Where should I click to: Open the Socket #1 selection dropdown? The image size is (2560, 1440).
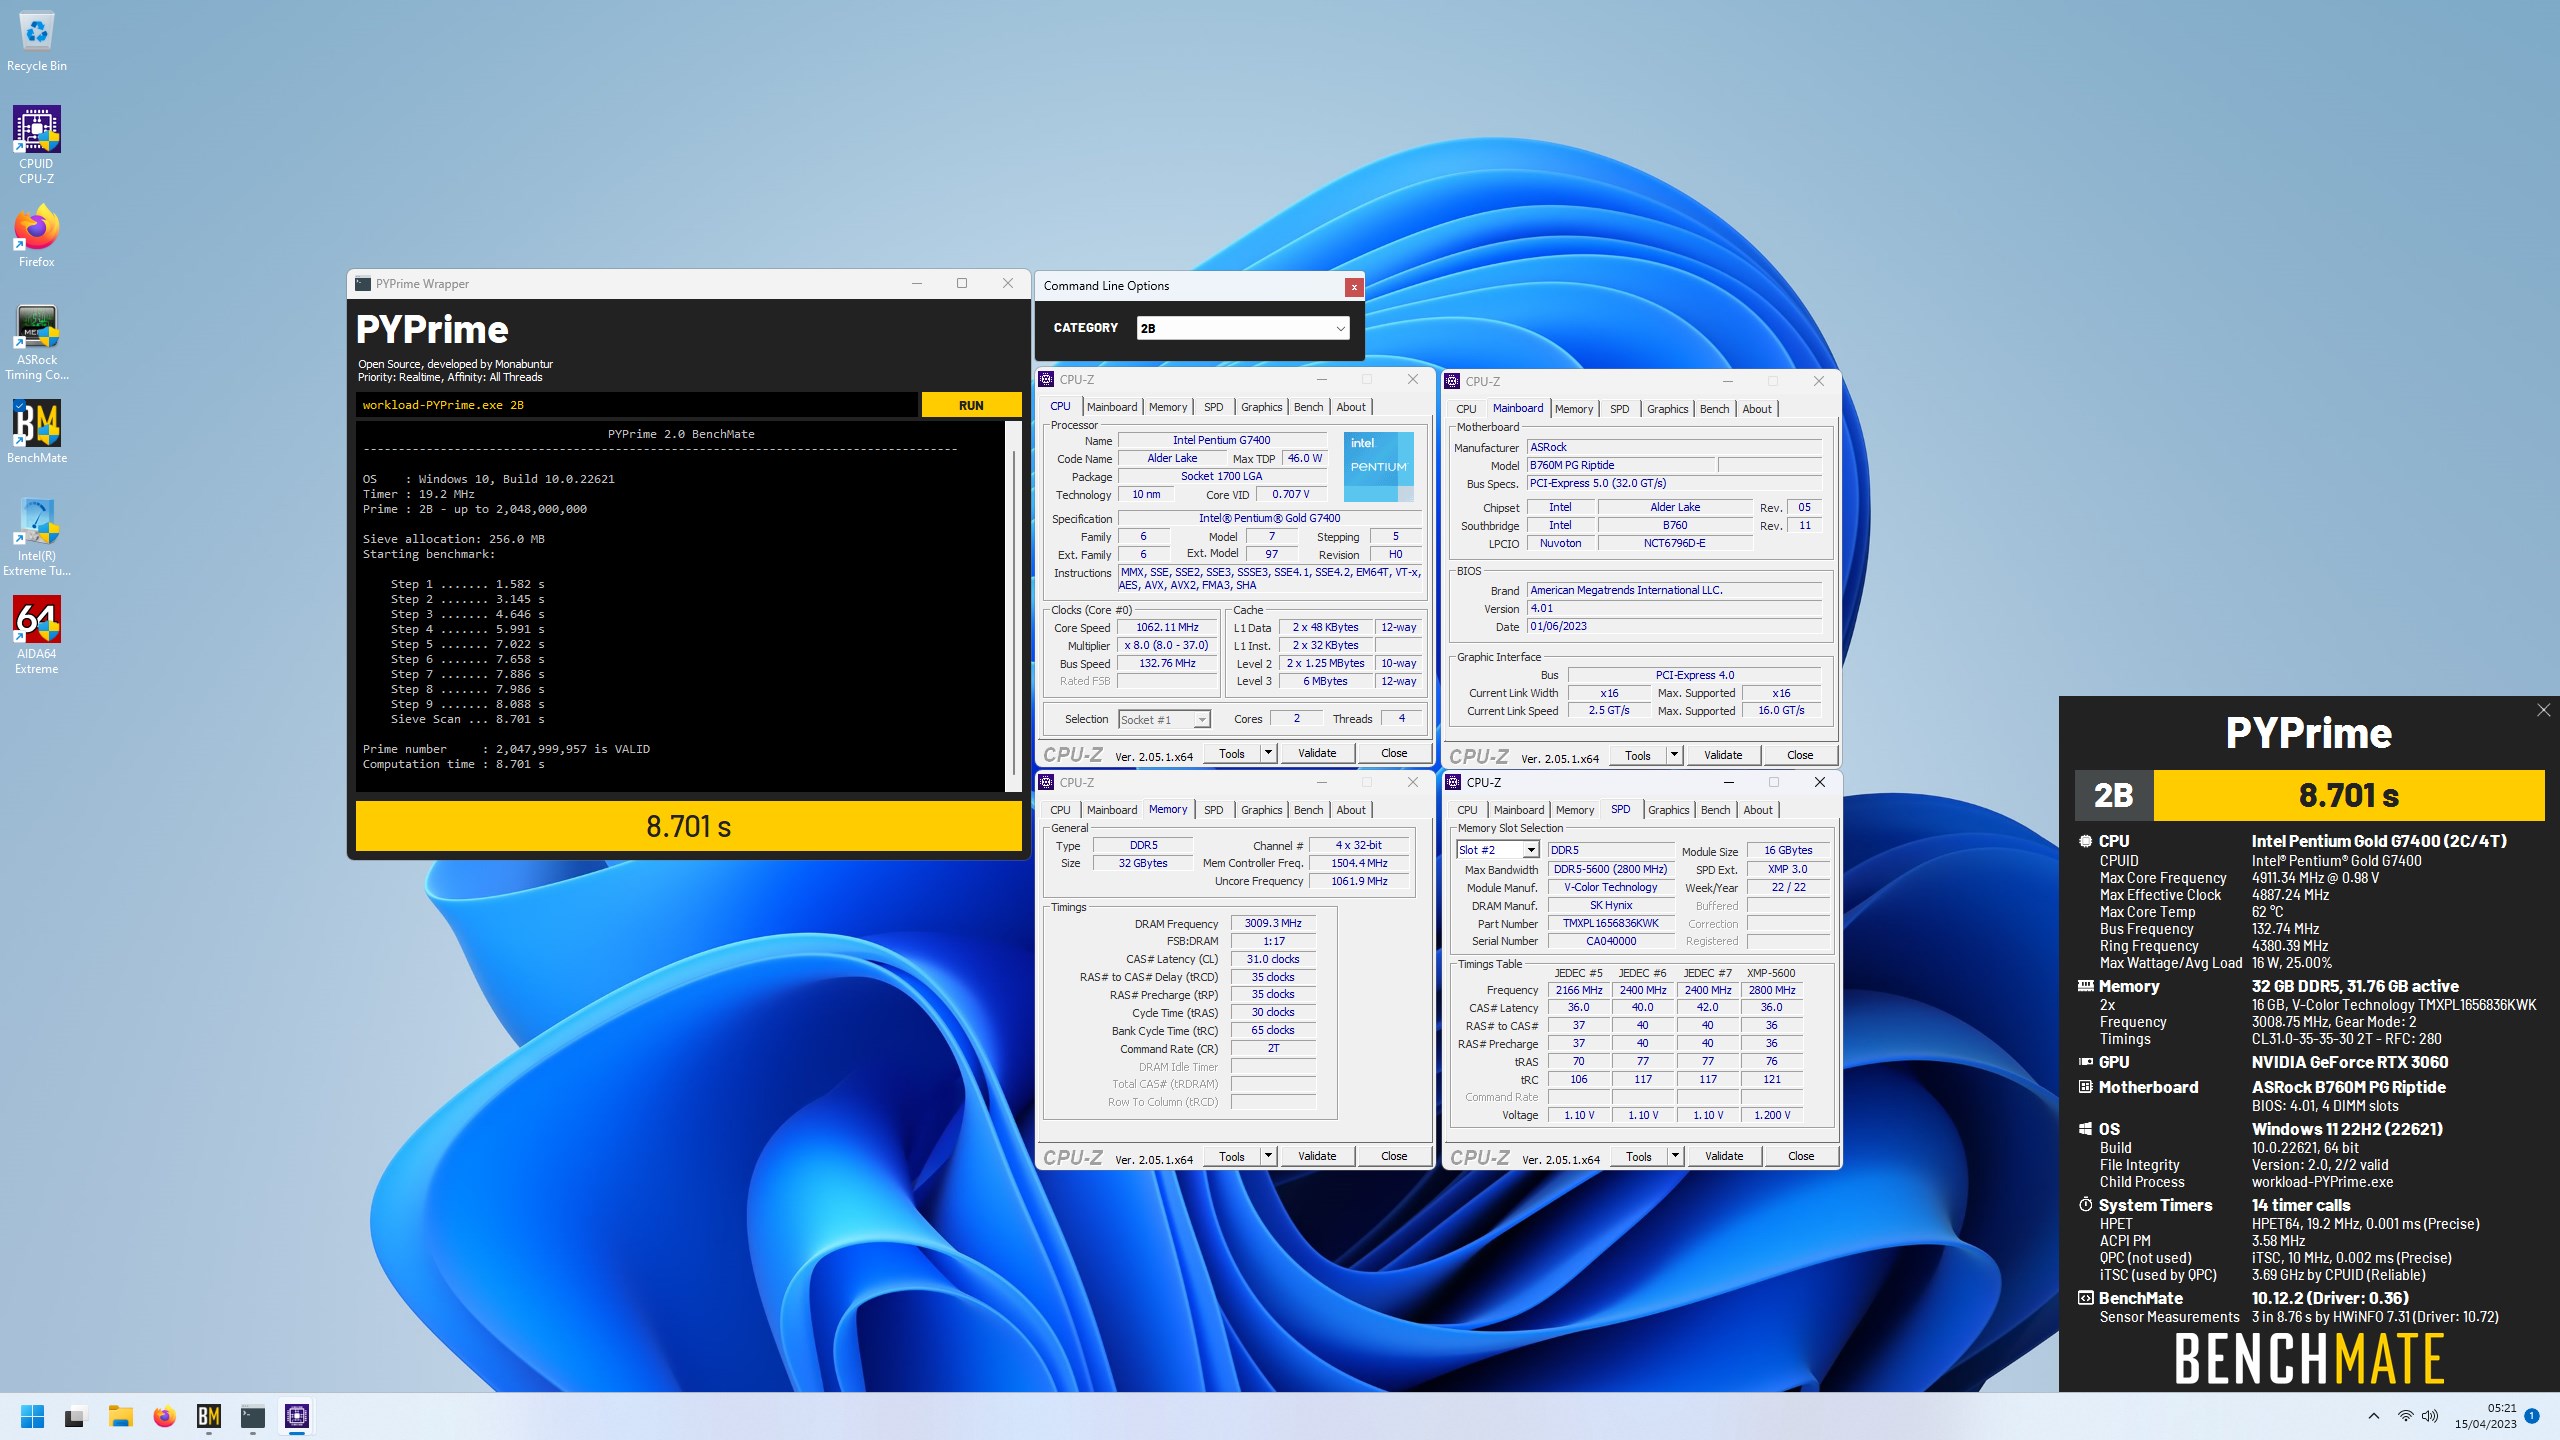[1164, 720]
